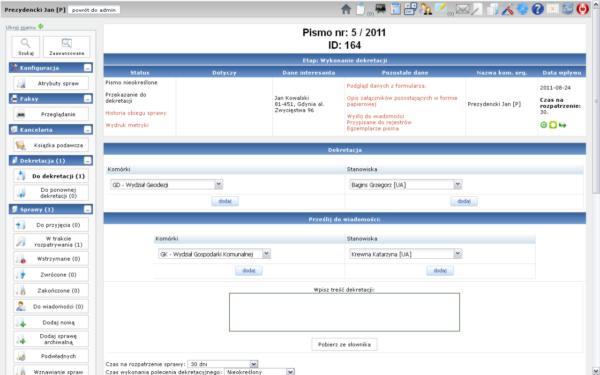This screenshot has height=375, width=600.
Task: Open Komórki dropdown showing GD - Wydział Geodezji
Action: [166, 185]
